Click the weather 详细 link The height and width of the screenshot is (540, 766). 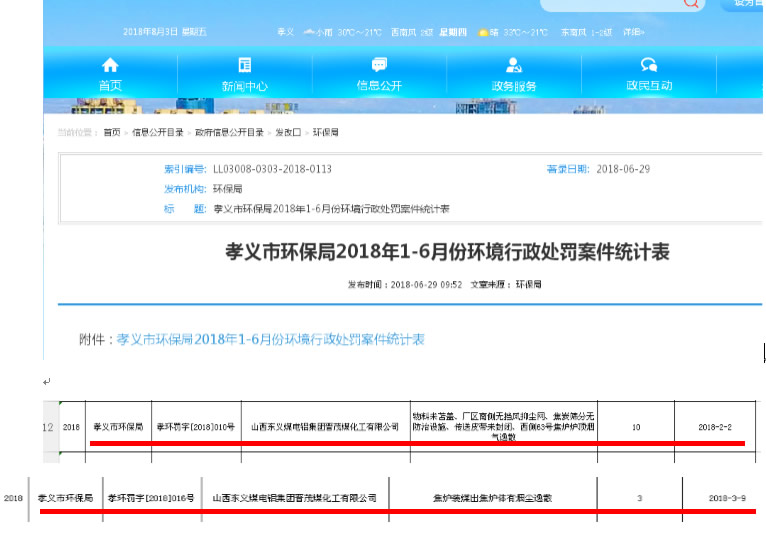tap(634, 32)
